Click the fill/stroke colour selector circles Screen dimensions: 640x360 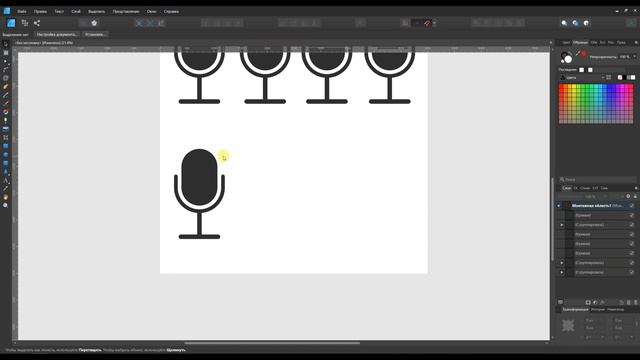566,57
